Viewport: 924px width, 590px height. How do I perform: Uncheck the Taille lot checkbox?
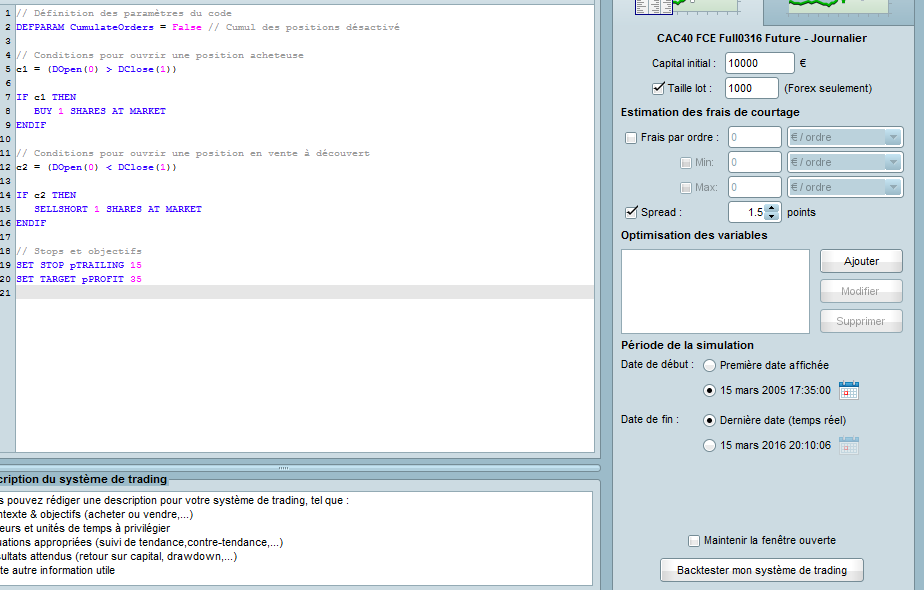click(x=658, y=88)
